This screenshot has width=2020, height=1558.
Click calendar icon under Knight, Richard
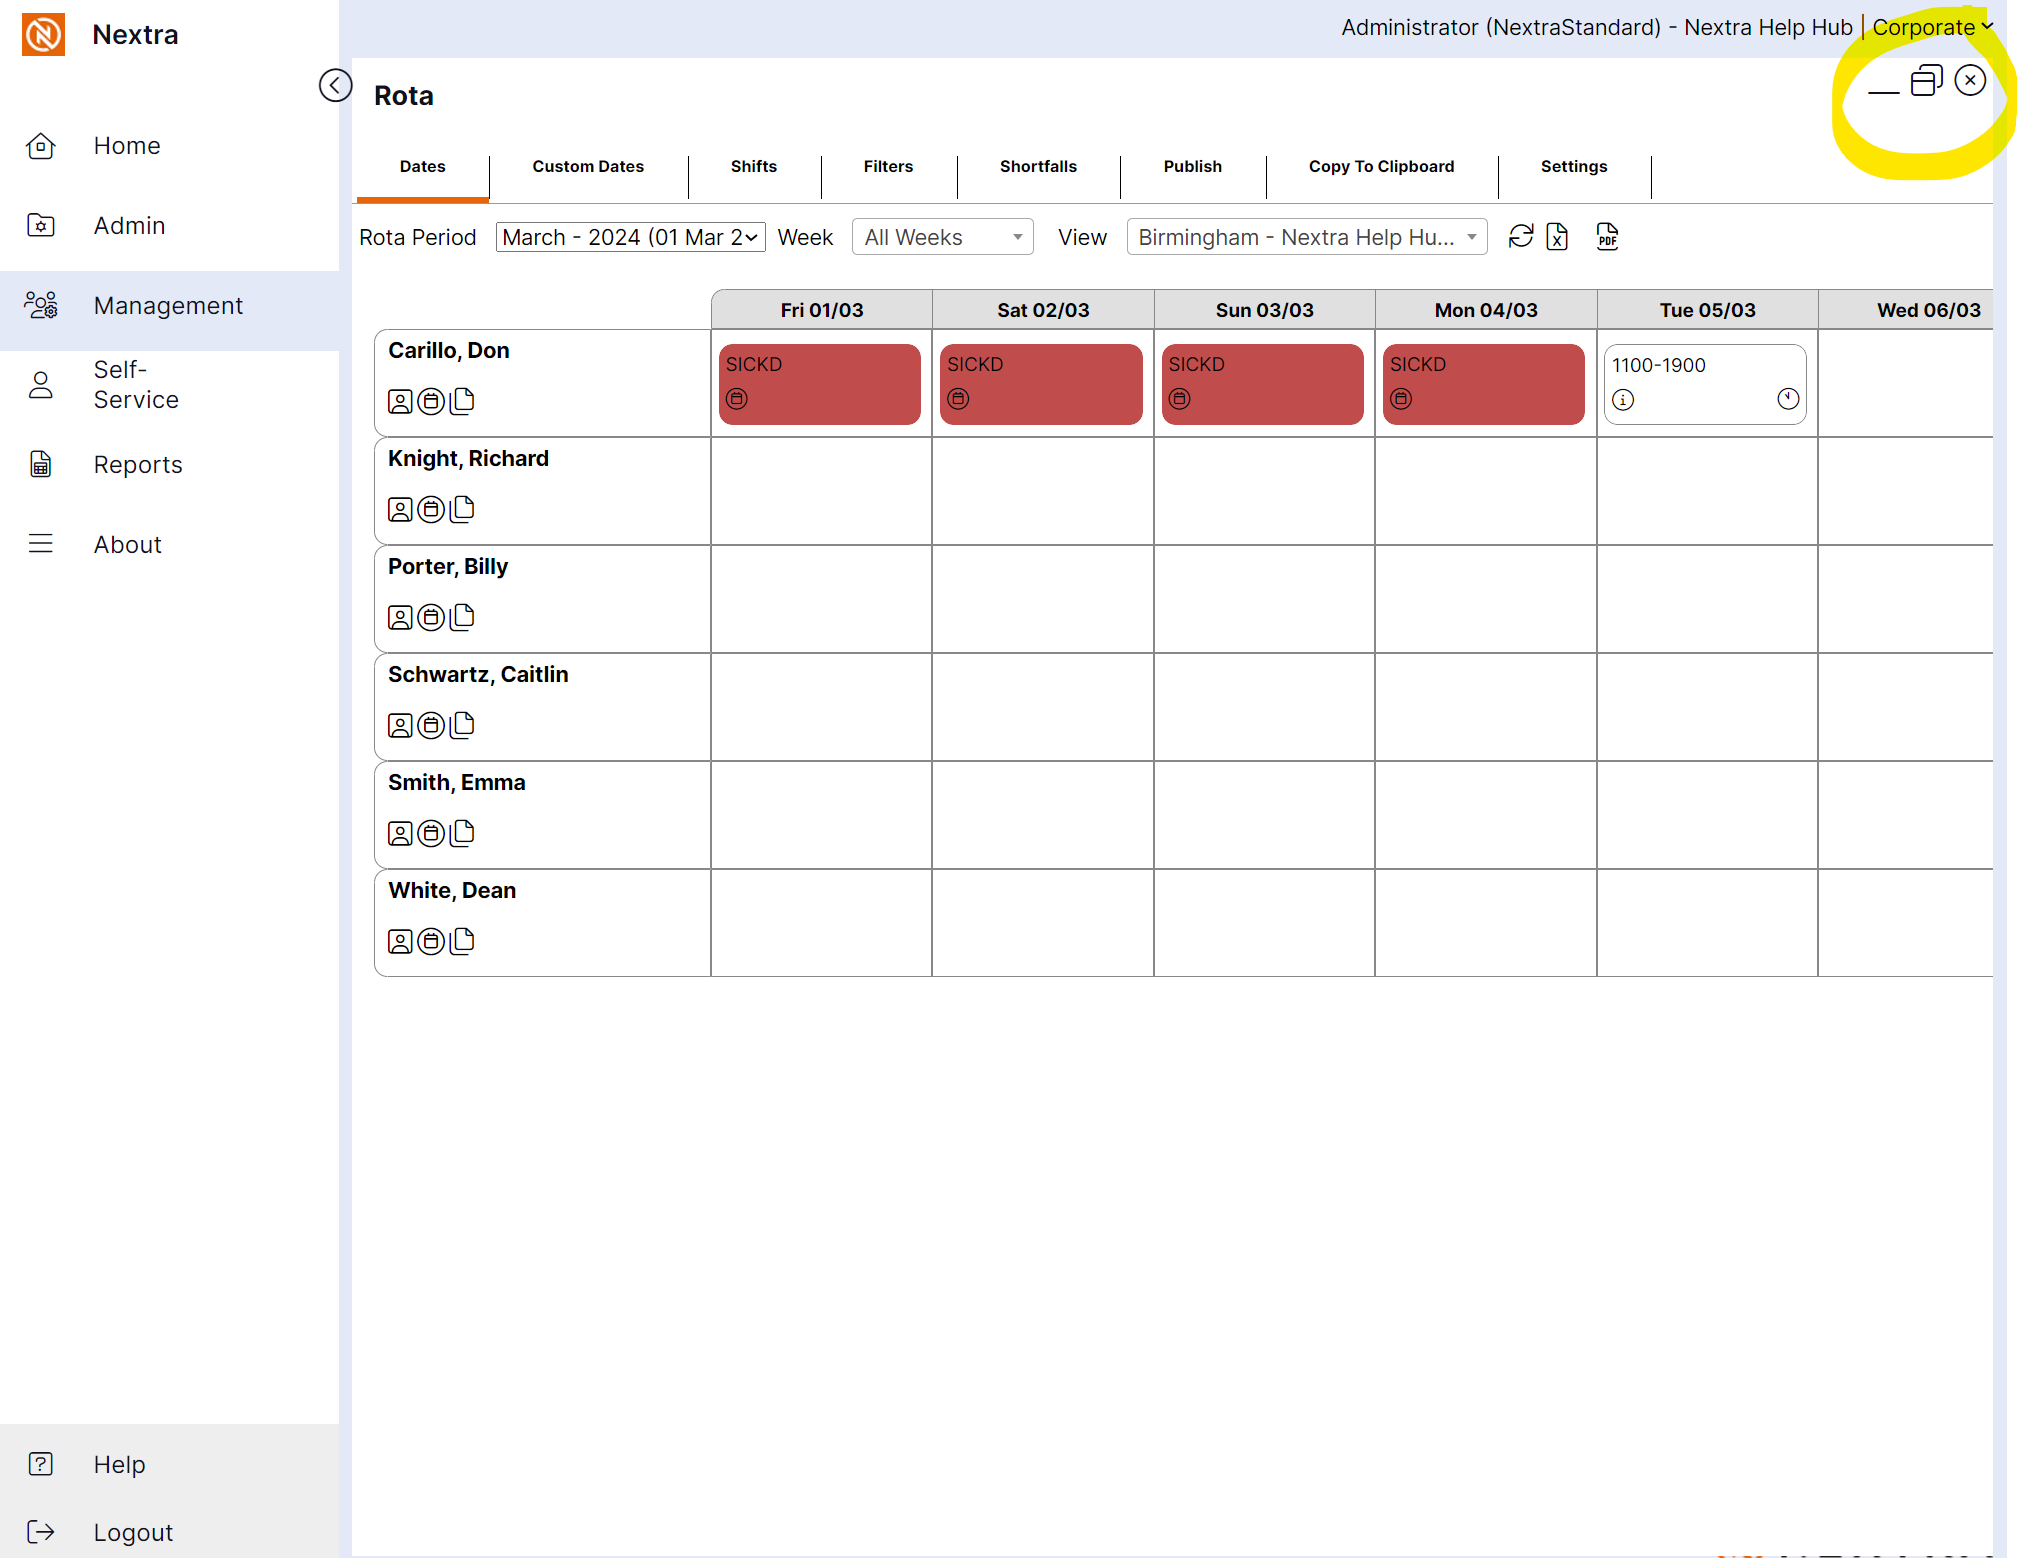click(431, 510)
